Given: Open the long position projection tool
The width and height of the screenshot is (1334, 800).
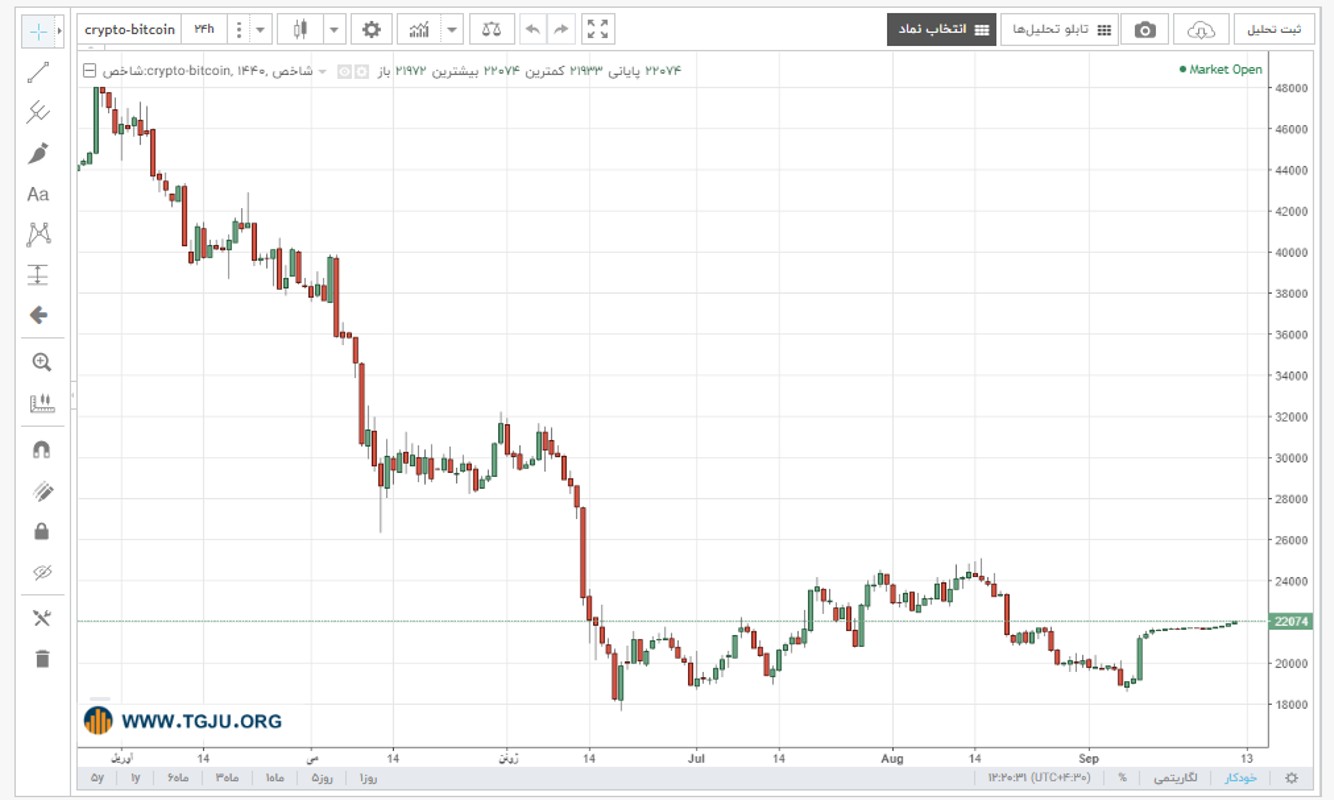Looking at the screenshot, I should [38, 275].
